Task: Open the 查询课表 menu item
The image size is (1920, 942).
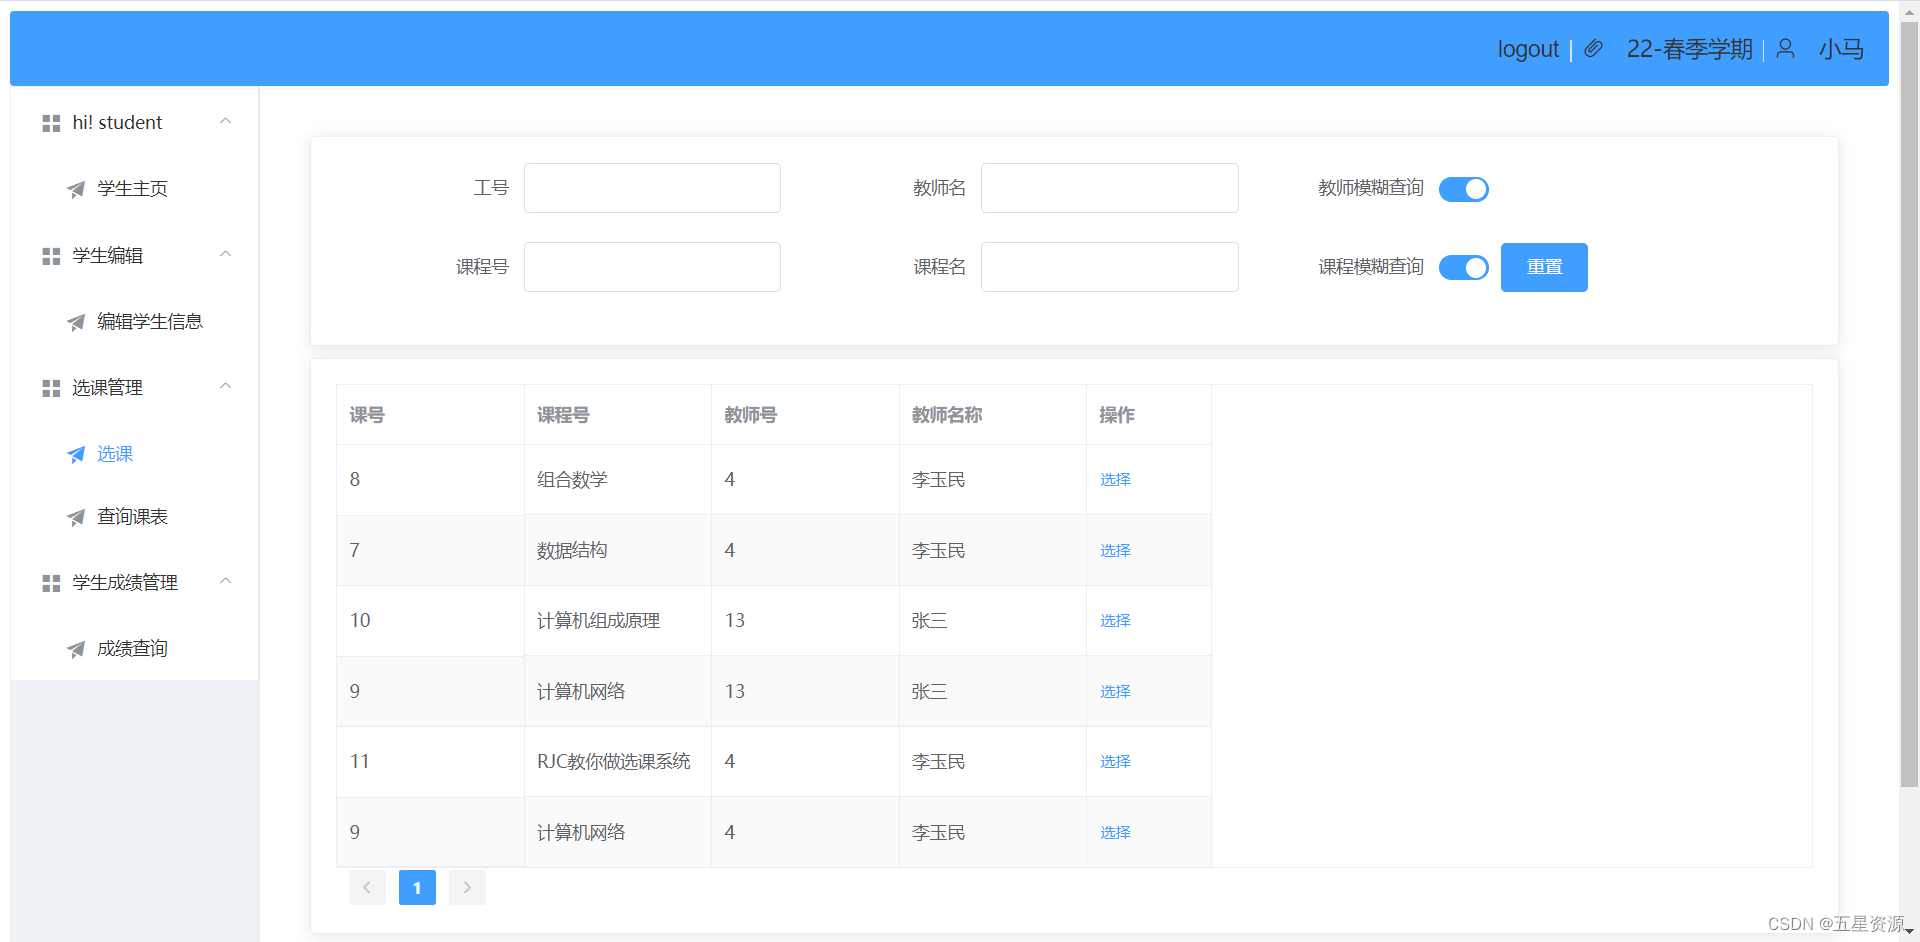Action: click(135, 517)
